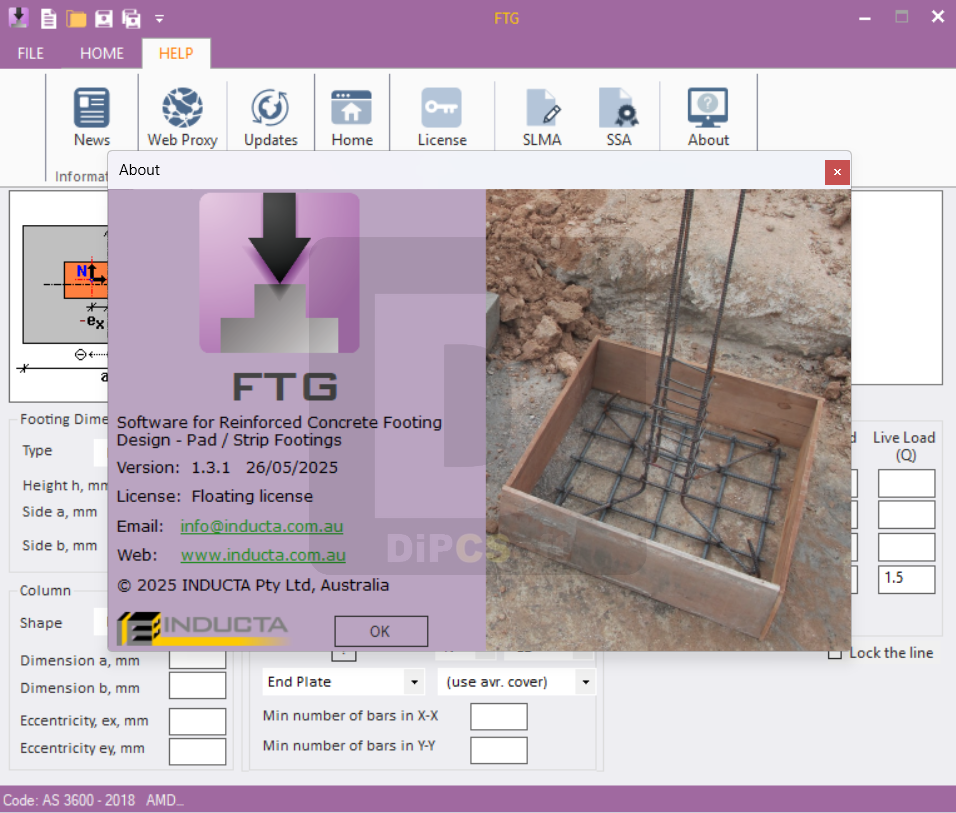
Task: Open the End Plate dropdown
Action: click(x=343, y=682)
